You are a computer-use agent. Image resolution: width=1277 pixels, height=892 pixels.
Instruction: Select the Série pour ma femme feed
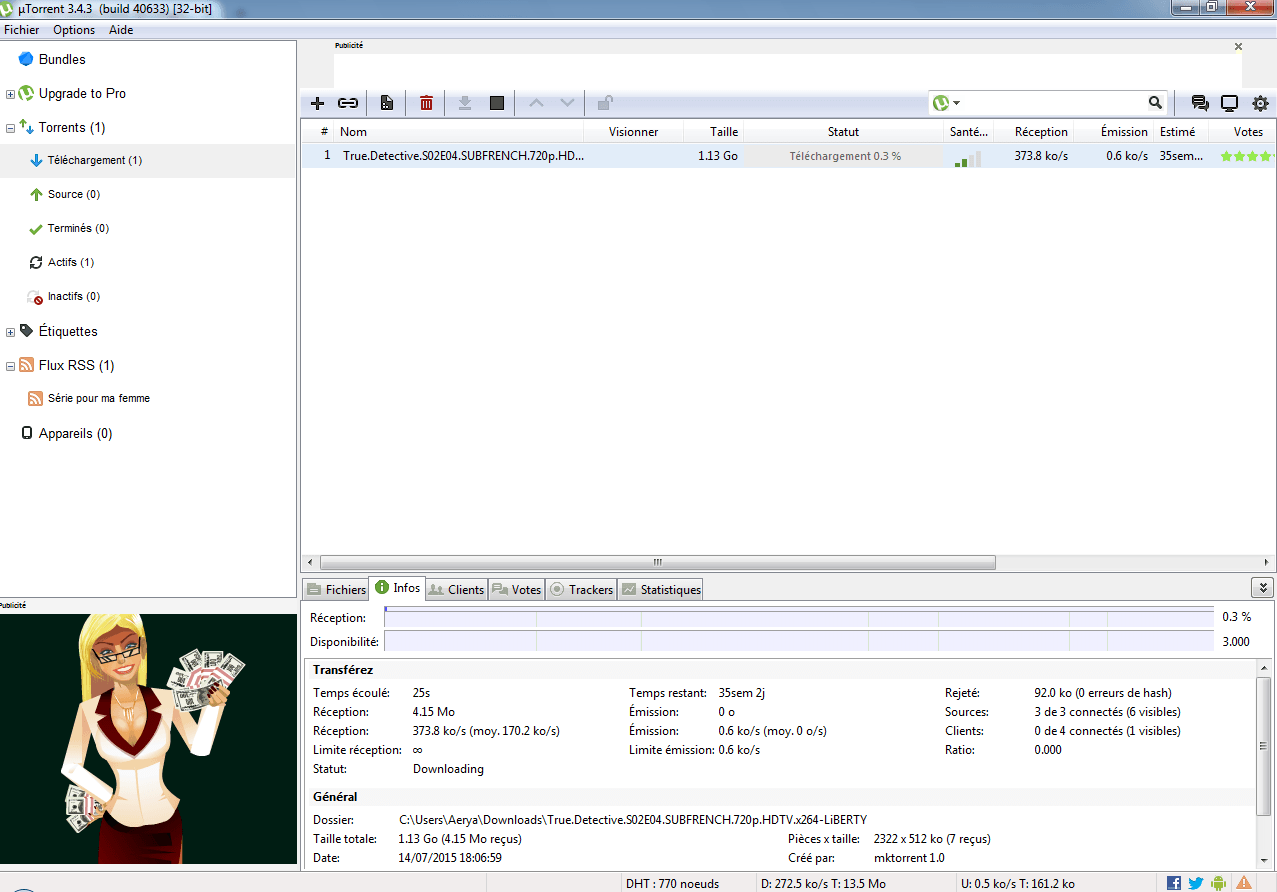point(99,399)
